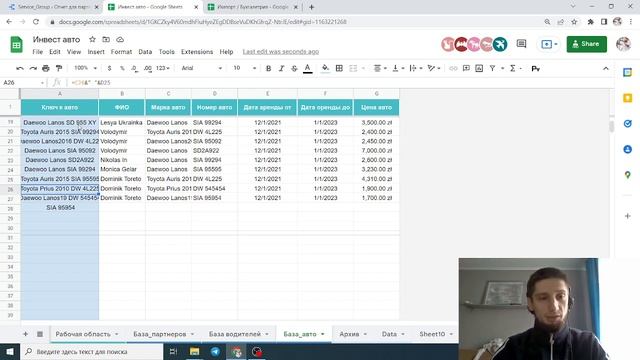The width and height of the screenshot is (640, 360).
Task: Click the move to folder icon
Action: click(x=106, y=40)
